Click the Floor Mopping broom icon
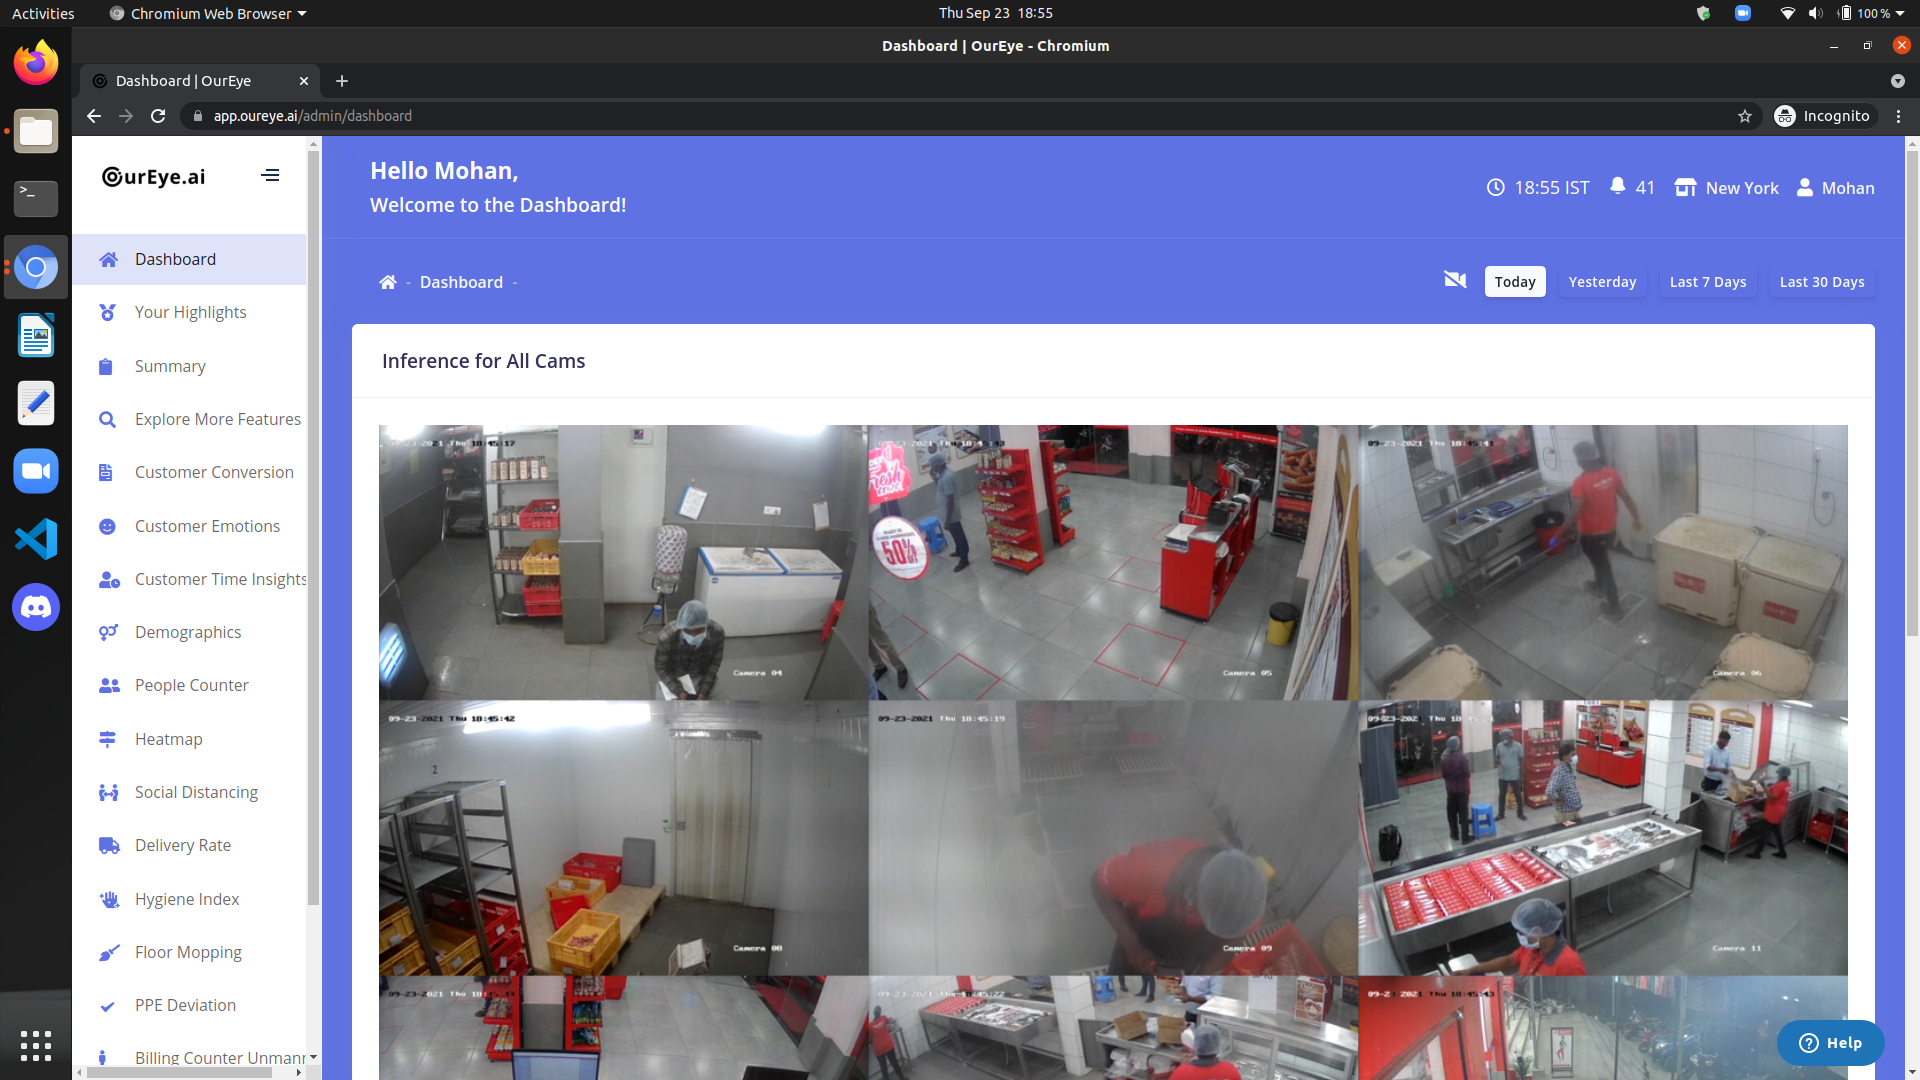 point(108,952)
